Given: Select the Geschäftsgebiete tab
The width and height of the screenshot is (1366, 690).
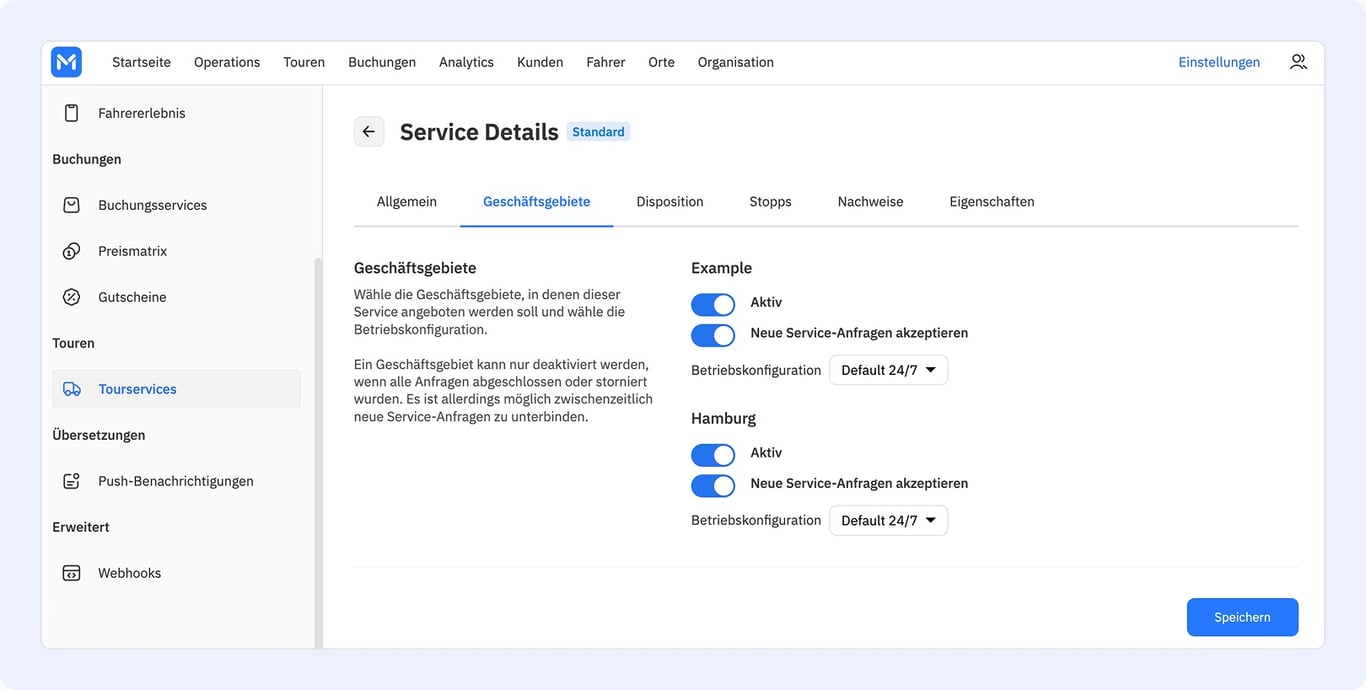Looking at the screenshot, I should point(537,202).
